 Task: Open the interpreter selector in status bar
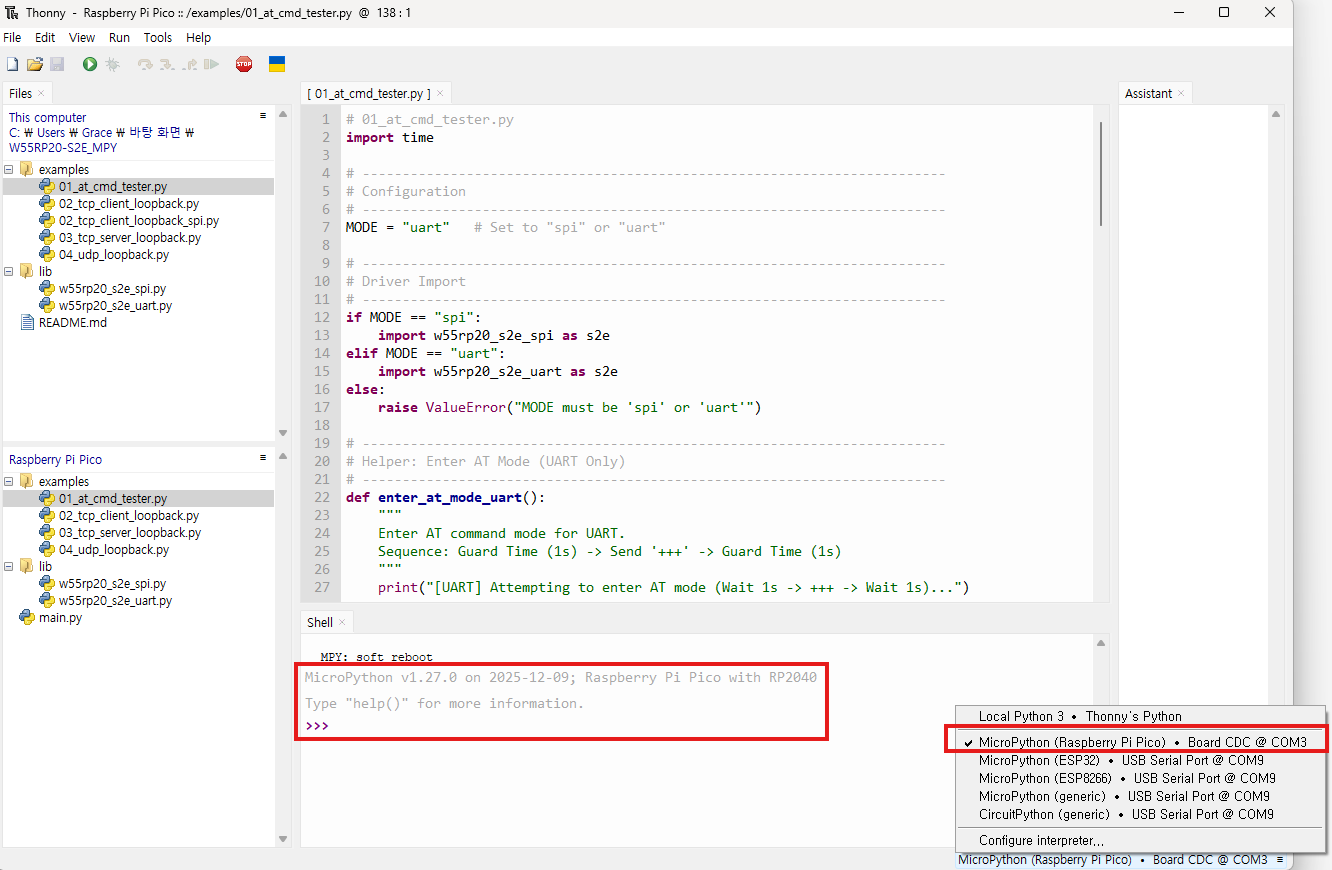[1120, 860]
